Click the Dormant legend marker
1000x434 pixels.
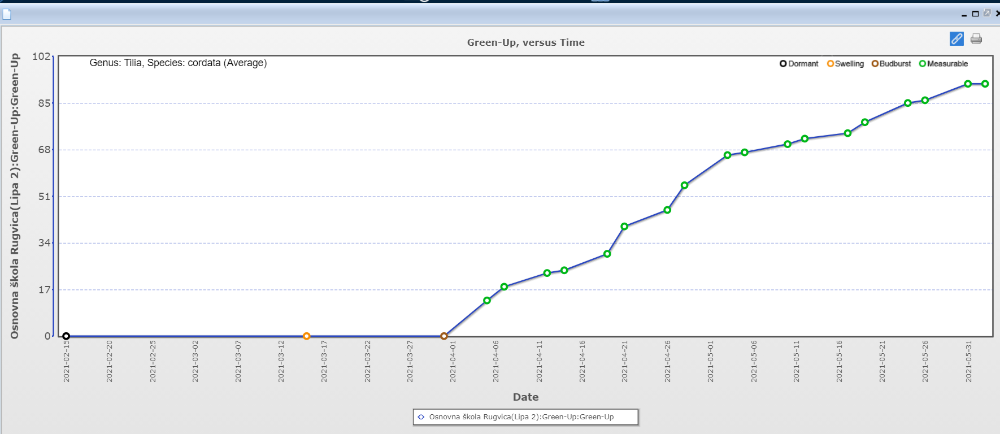click(x=783, y=64)
